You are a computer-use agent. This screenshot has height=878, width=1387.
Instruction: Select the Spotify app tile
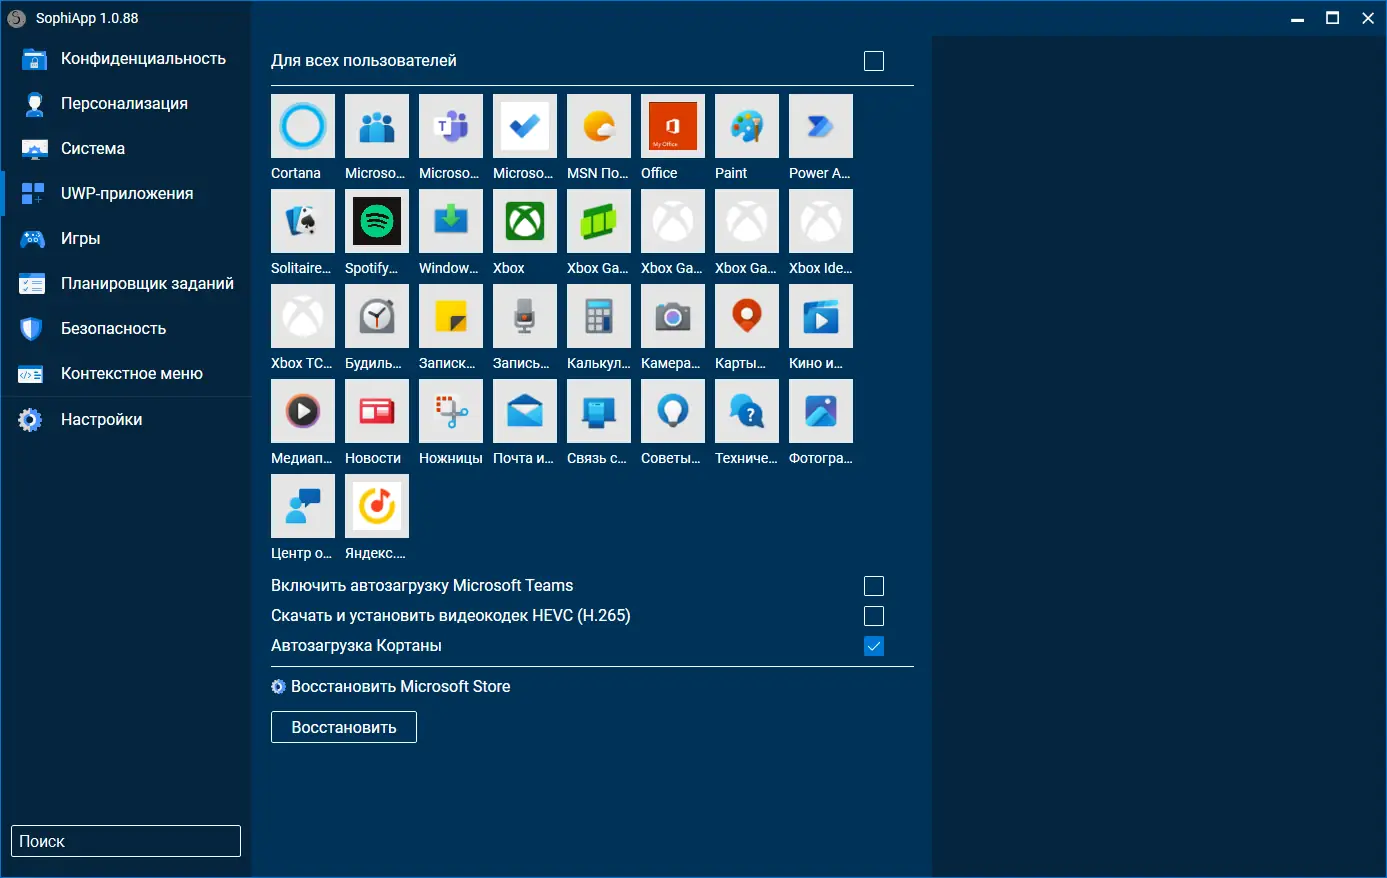click(377, 221)
